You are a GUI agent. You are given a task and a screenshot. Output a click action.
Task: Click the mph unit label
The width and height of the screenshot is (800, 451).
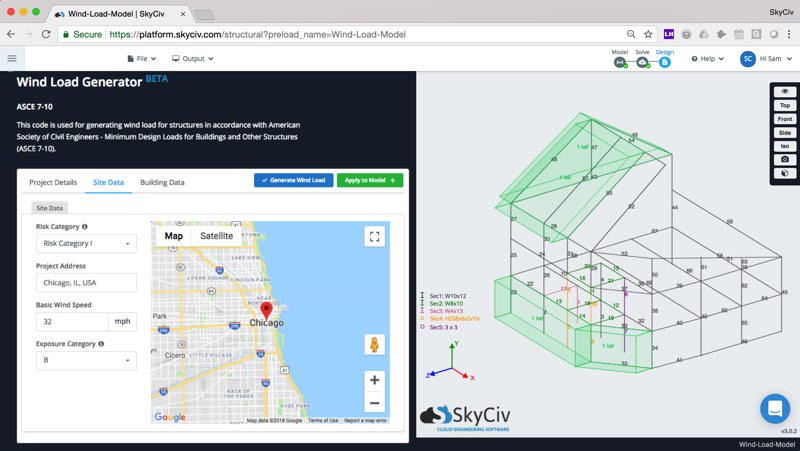click(x=122, y=321)
